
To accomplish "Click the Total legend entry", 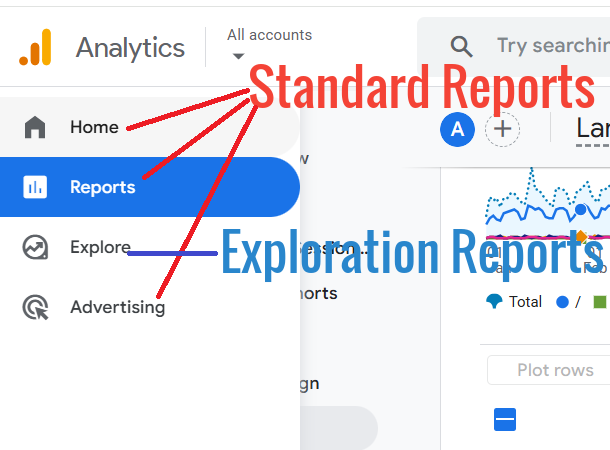I will (x=514, y=302).
